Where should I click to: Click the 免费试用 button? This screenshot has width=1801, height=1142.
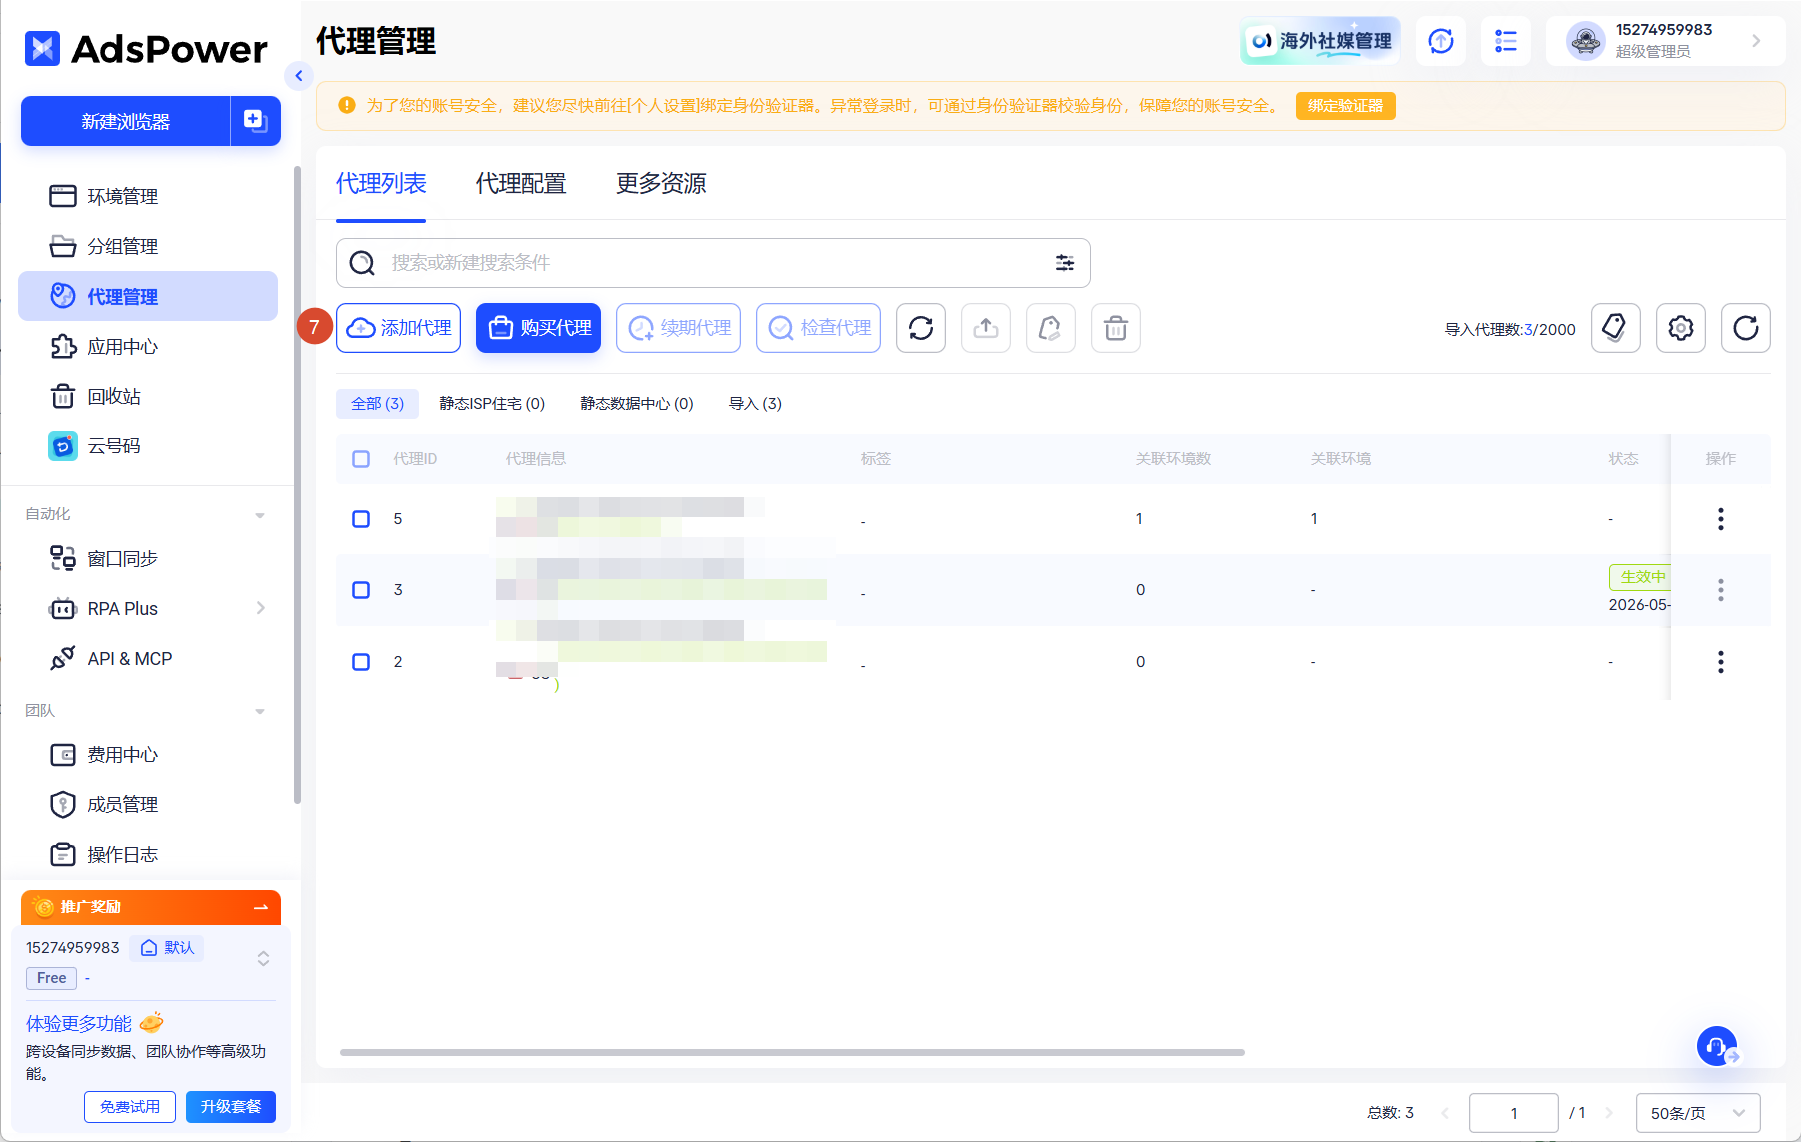click(130, 1107)
